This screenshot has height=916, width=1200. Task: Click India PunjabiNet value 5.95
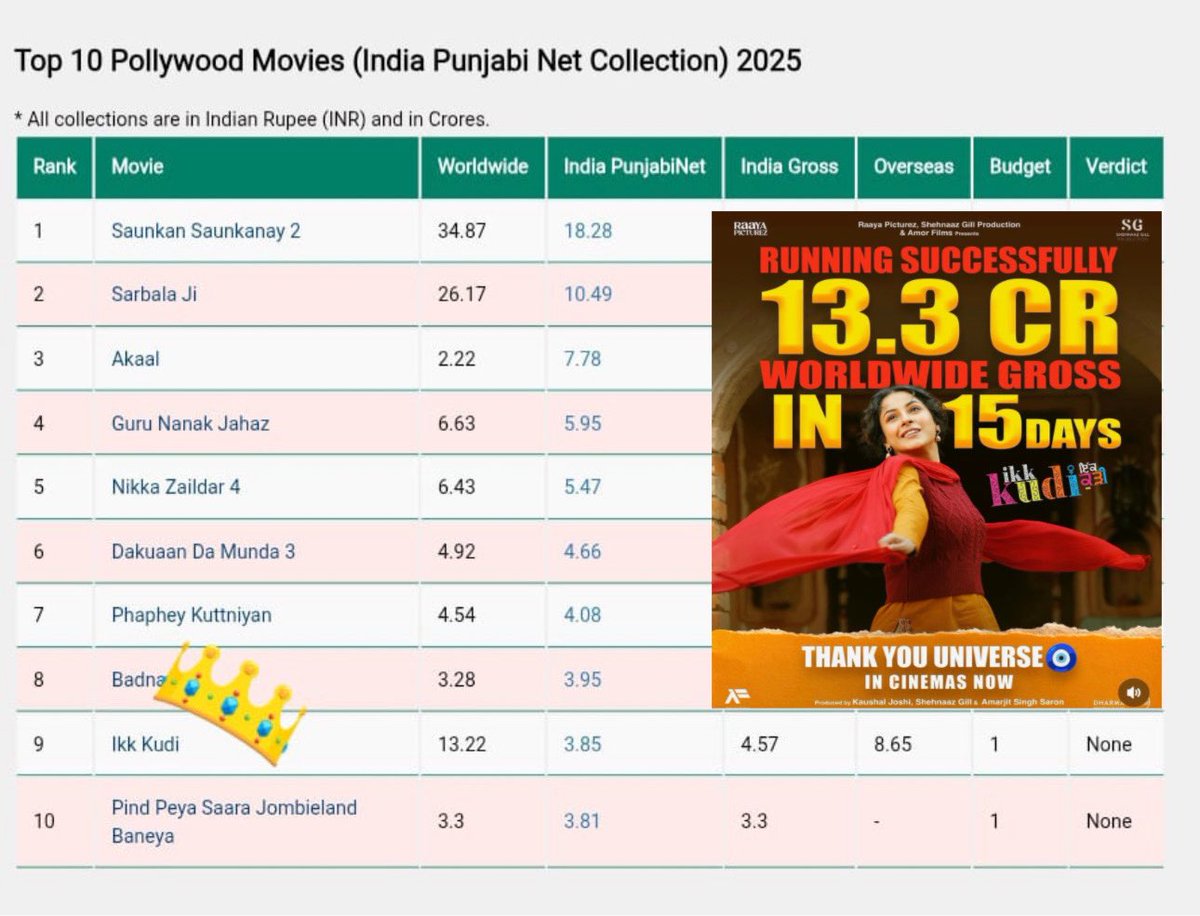(x=583, y=423)
